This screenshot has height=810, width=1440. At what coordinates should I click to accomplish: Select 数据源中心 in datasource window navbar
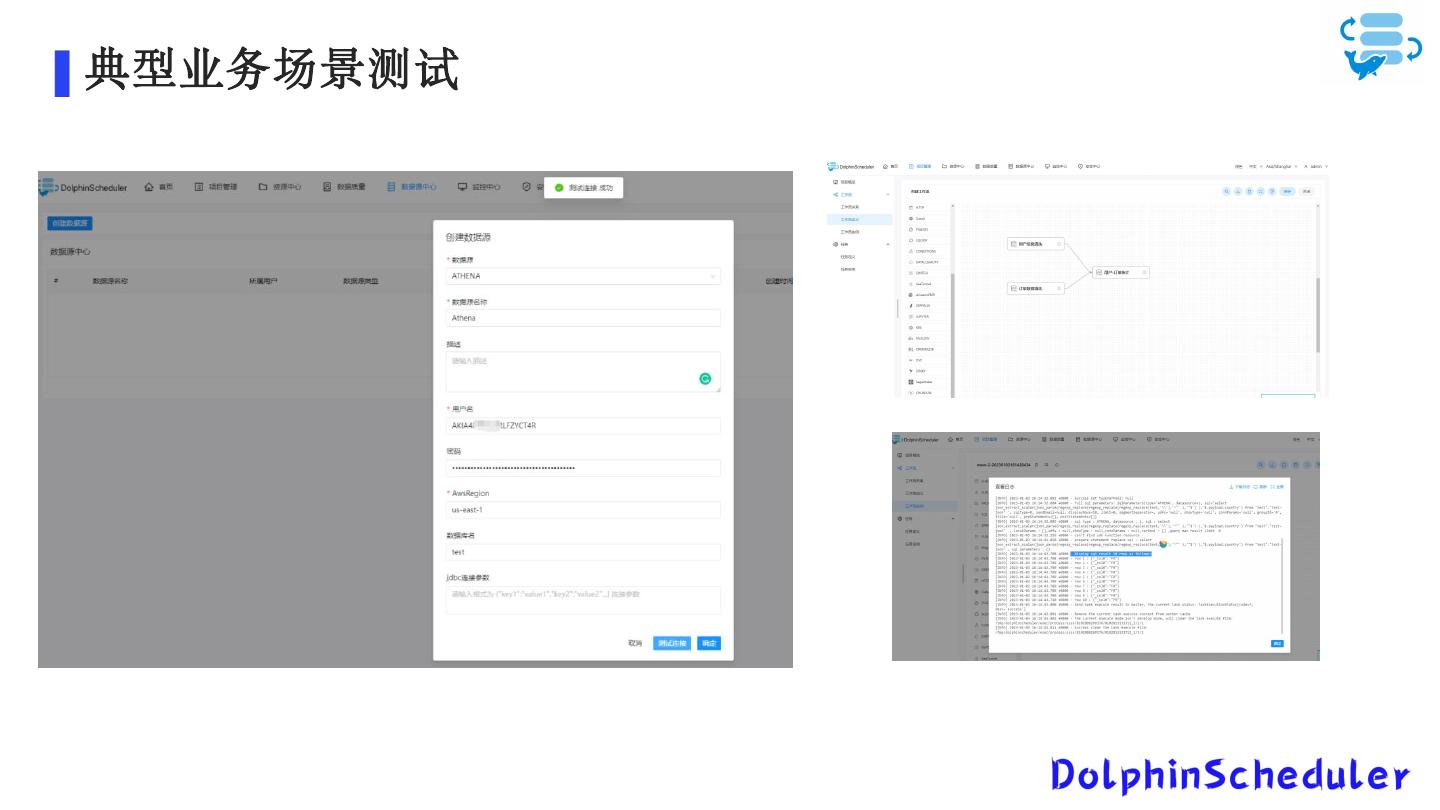coord(412,187)
